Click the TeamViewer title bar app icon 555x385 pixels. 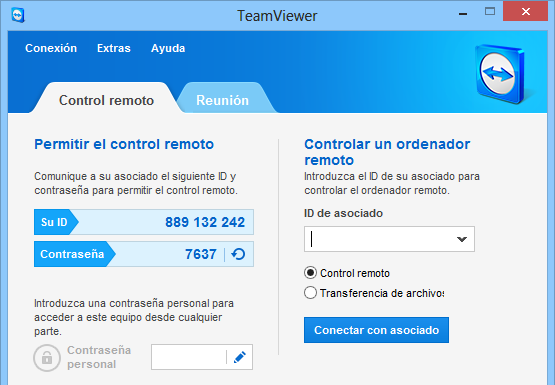click(18, 16)
